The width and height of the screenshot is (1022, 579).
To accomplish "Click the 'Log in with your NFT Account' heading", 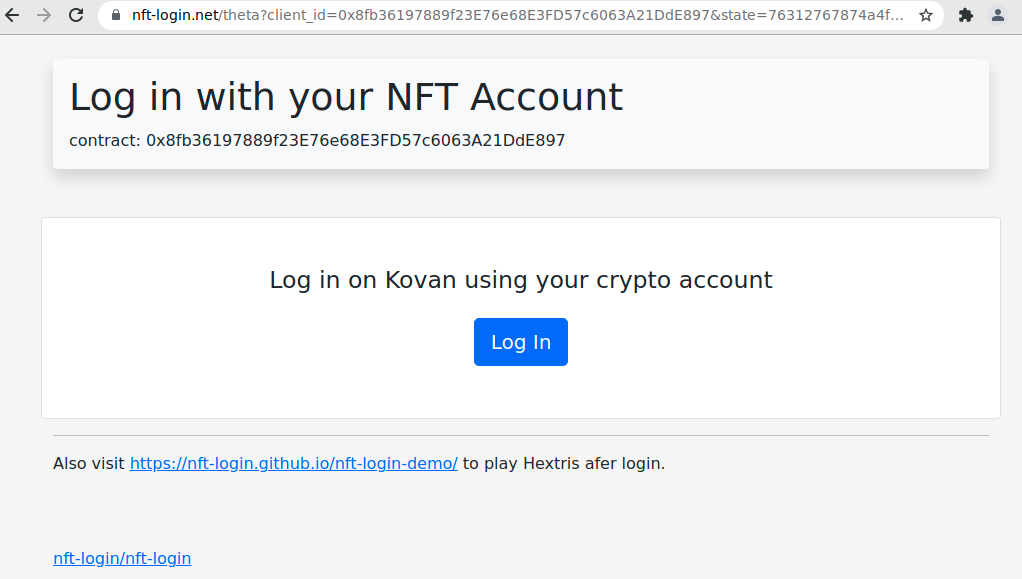I will [x=346, y=96].
